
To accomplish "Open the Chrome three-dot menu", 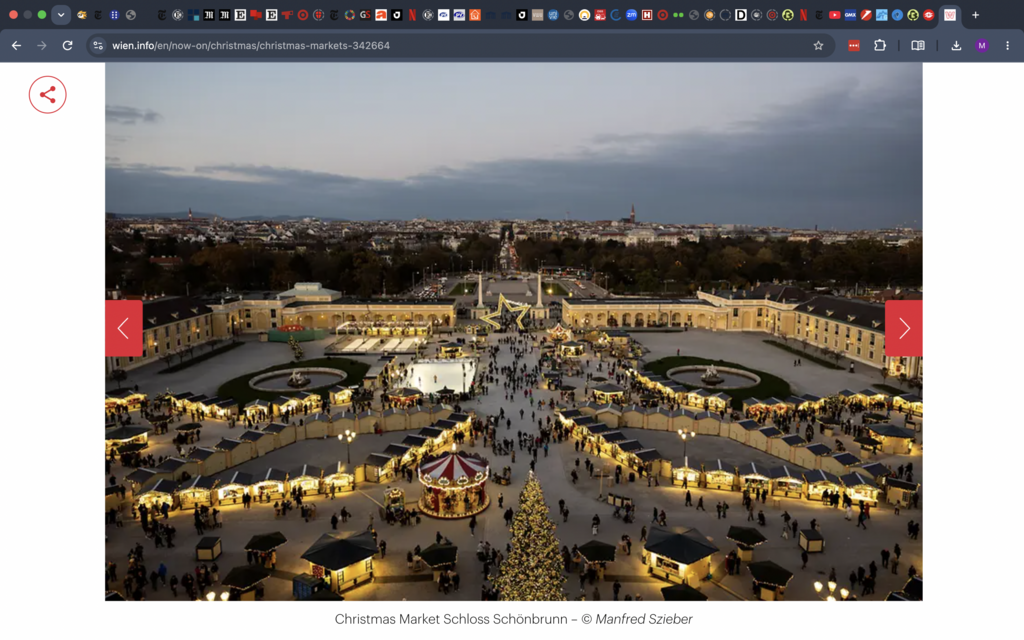I will pyautogui.click(x=1007, y=45).
